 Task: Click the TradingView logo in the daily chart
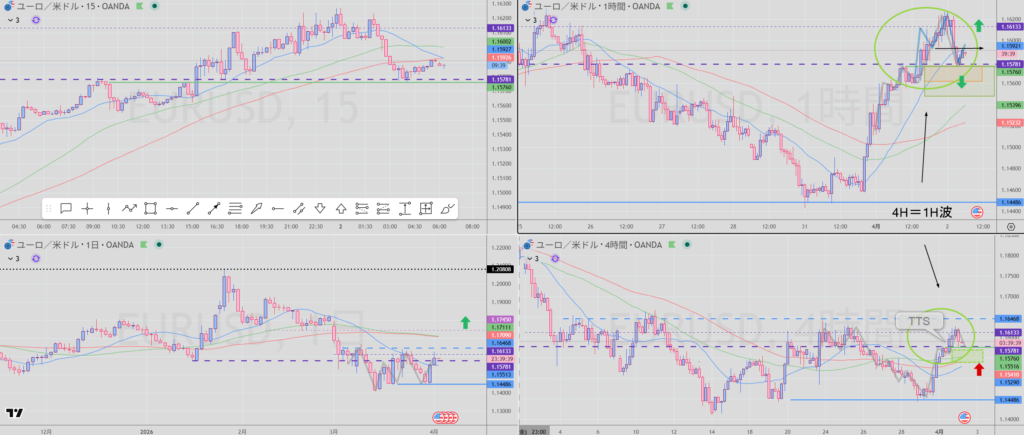pyautogui.click(x=14, y=413)
